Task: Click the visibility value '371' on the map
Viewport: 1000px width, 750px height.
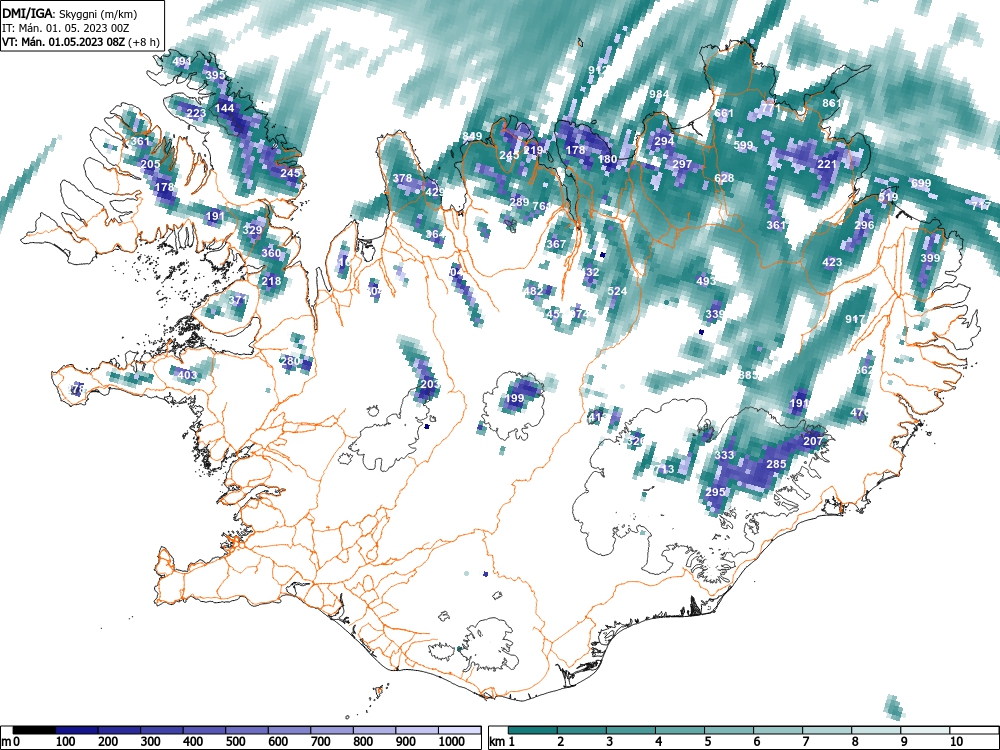Action: [x=237, y=299]
